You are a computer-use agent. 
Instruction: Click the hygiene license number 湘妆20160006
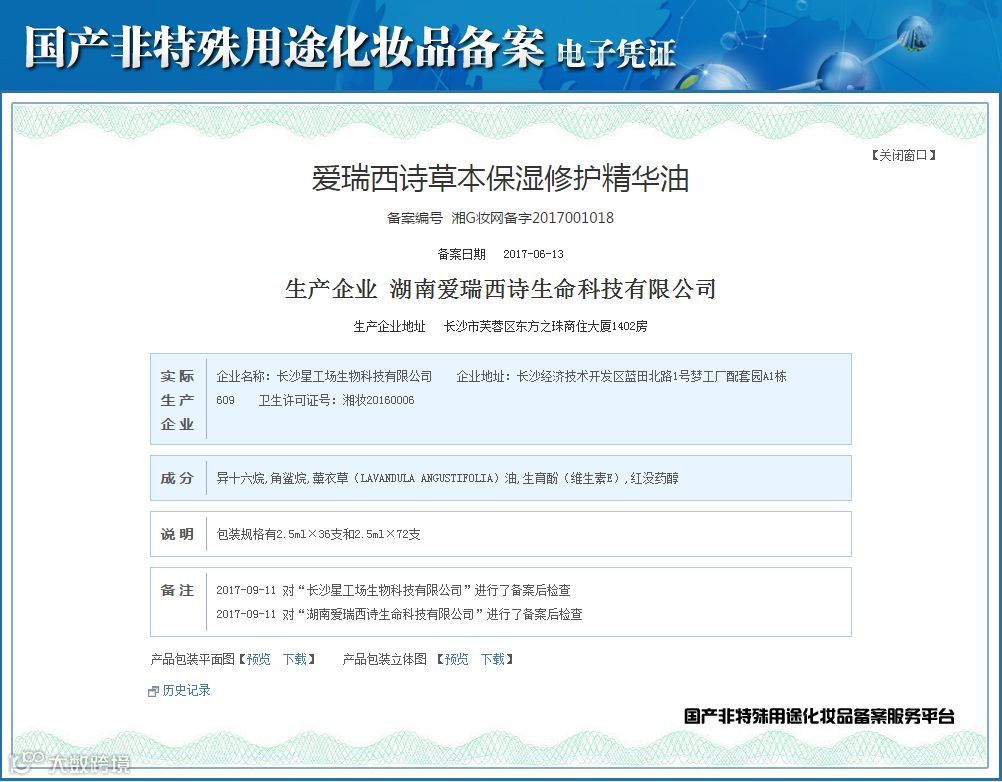click(378, 401)
